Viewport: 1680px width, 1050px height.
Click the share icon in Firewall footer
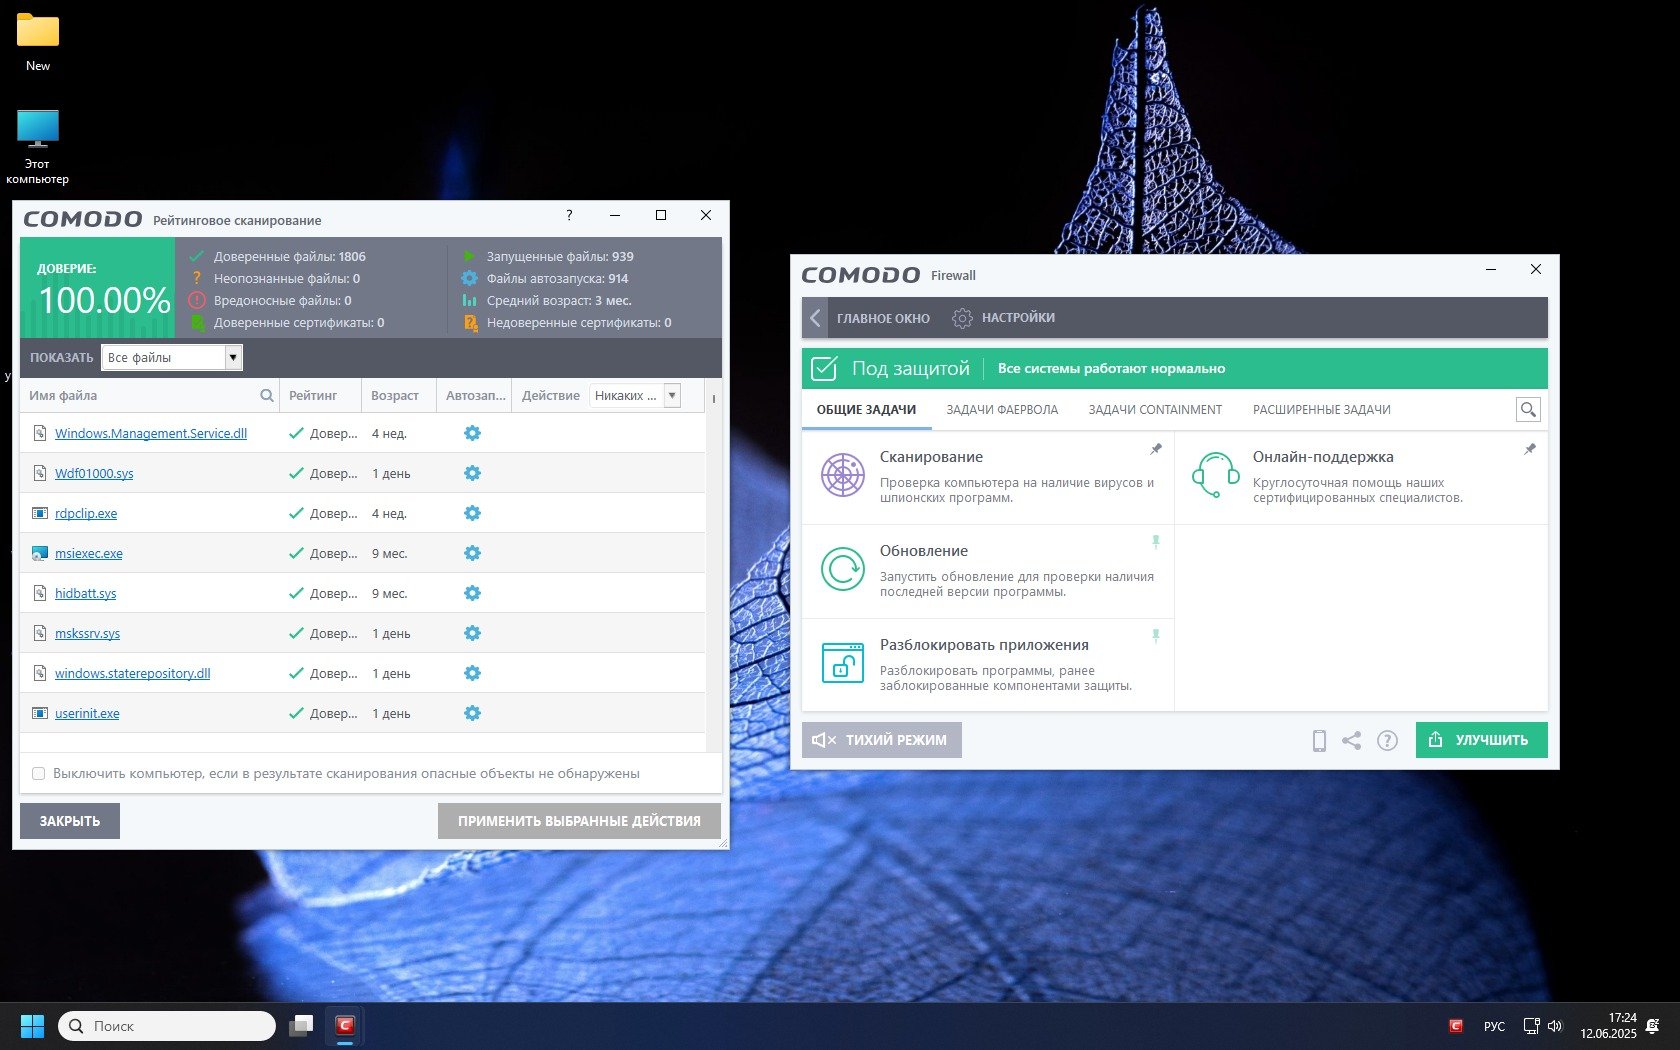coord(1351,741)
